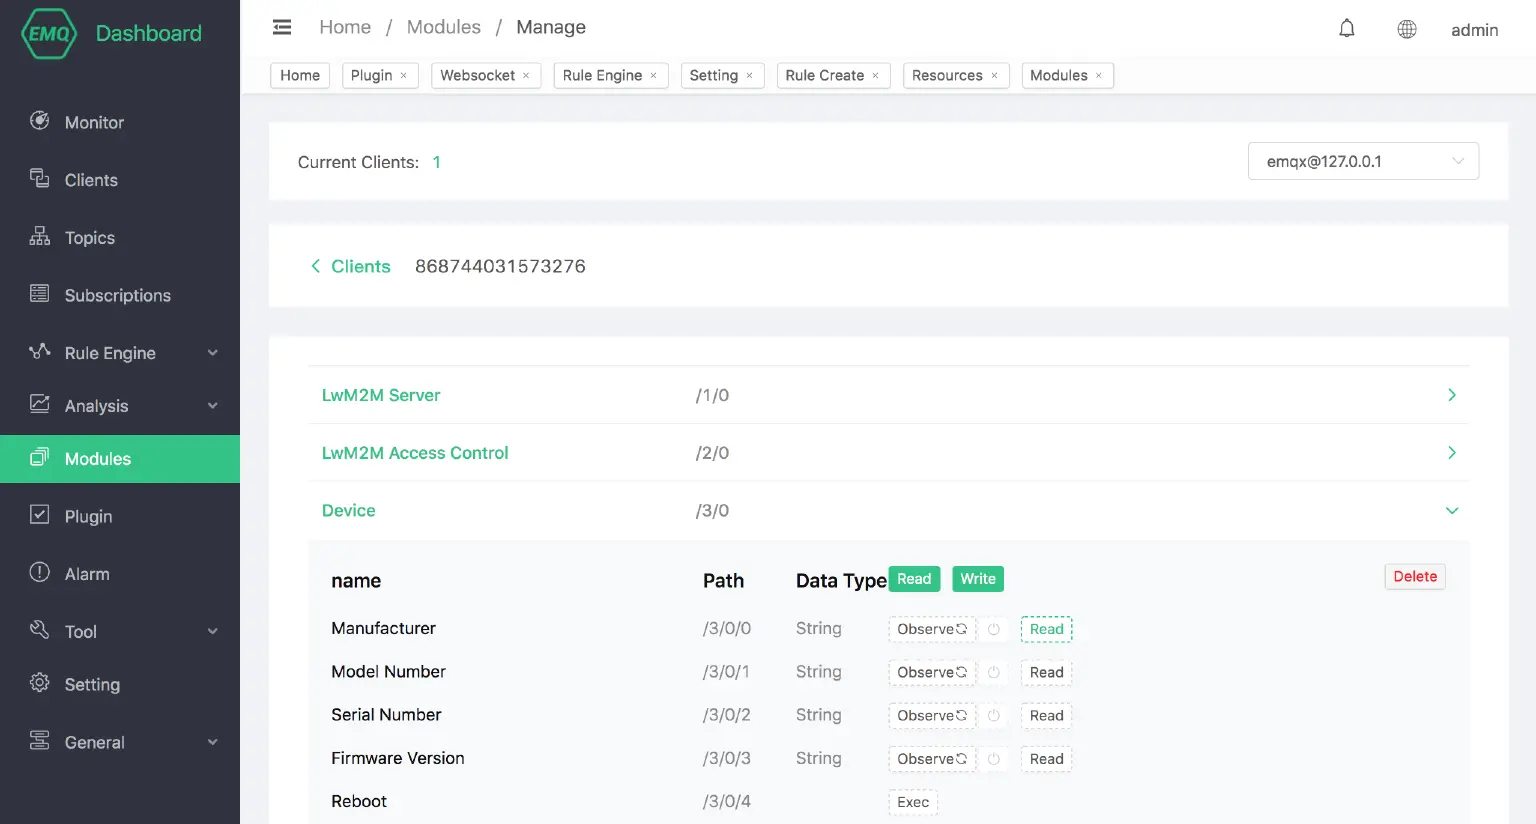Switch to the Resources tab
Screen dimensions: 1536x824
point(946,76)
